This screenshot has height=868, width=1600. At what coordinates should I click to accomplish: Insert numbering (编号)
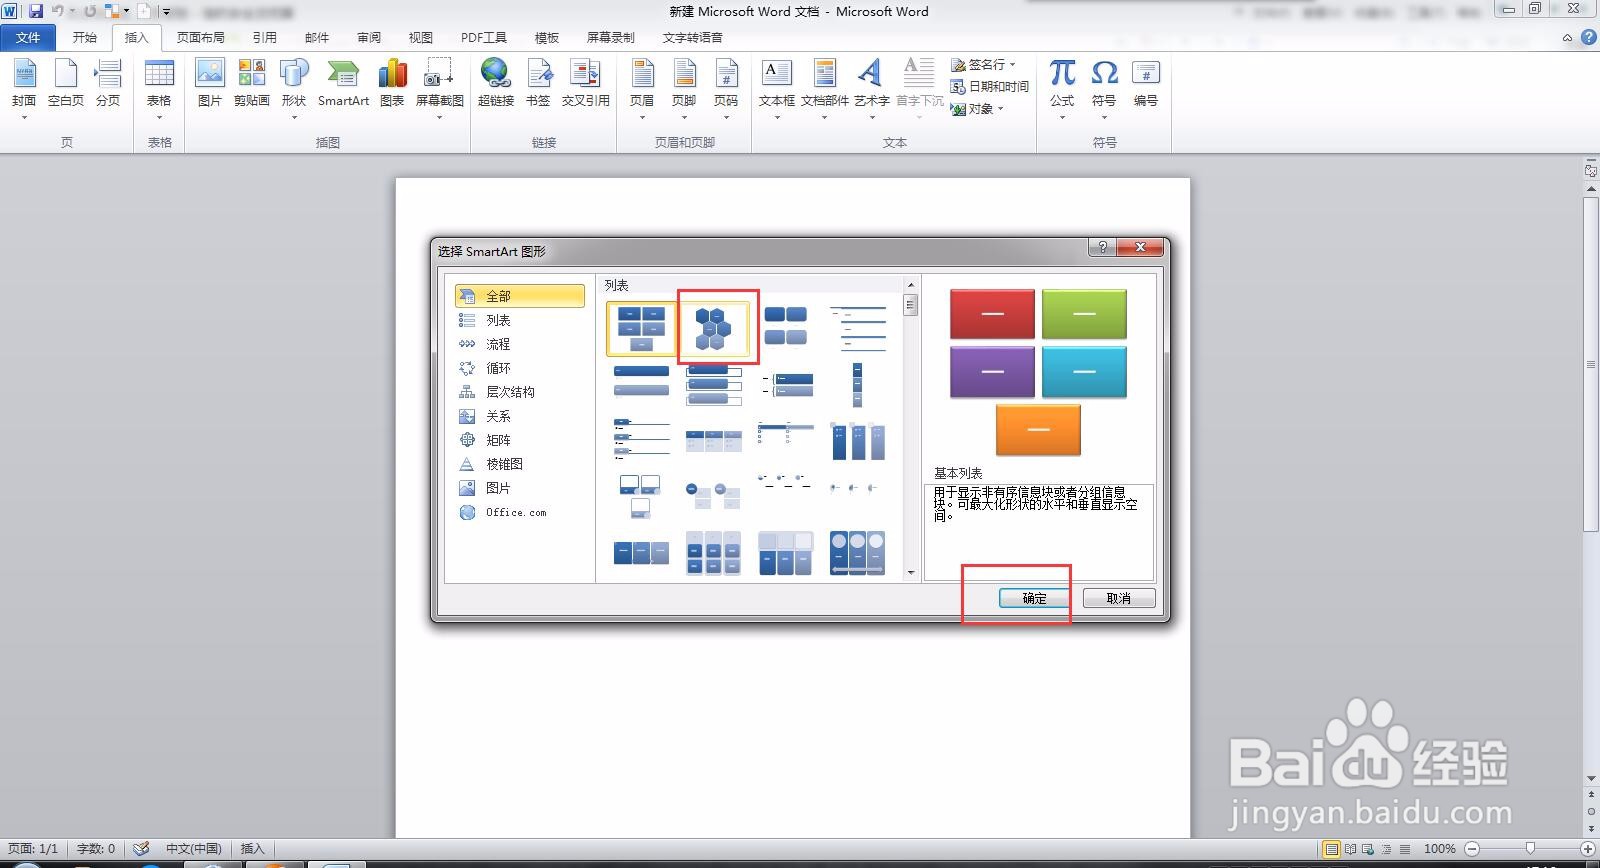[x=1146, y=84]
